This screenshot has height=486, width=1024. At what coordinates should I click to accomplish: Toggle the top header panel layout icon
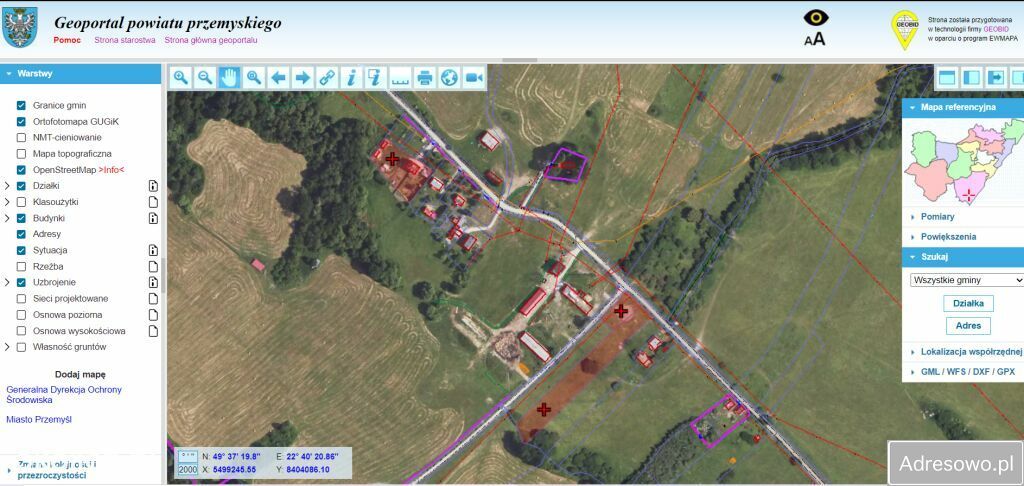pos(947,78)
